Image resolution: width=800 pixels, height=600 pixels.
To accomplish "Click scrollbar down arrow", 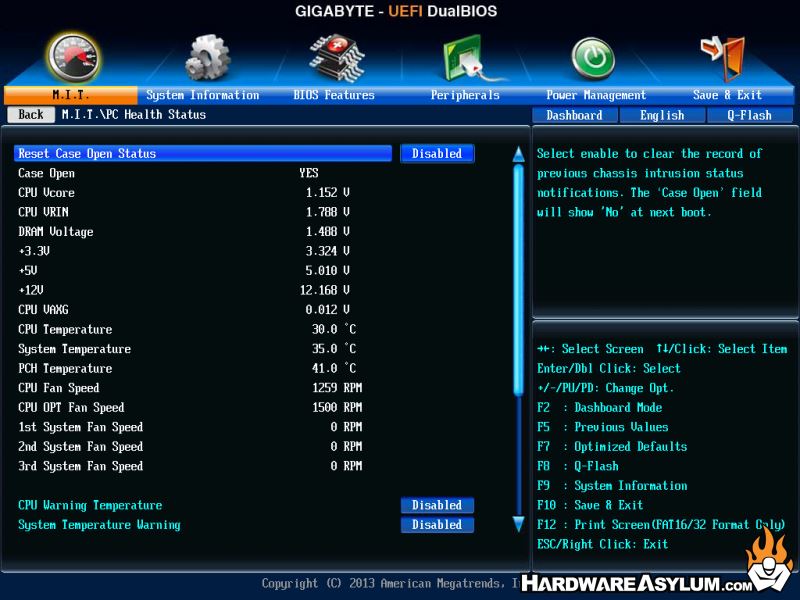I will (518, 524).
